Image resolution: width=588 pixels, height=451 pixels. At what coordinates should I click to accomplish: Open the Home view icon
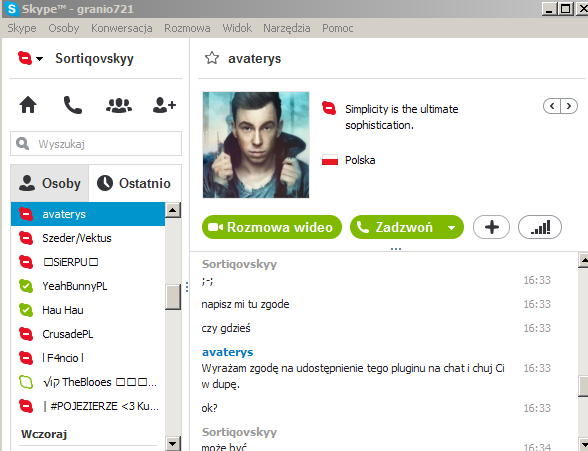[28, 105]
